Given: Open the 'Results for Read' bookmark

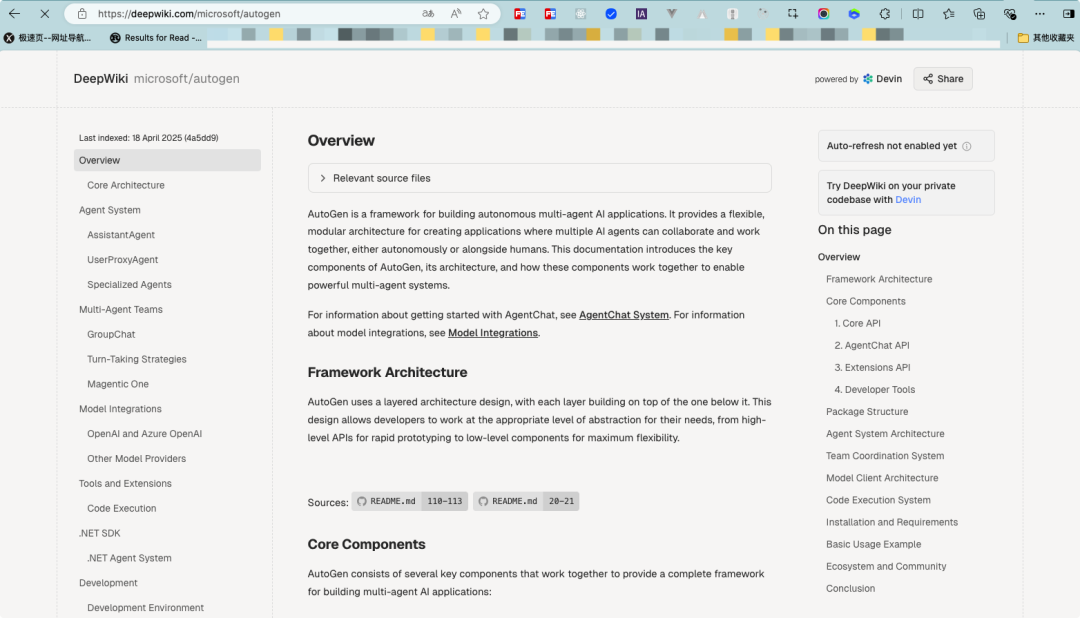Looking at the screenshot, I should click(x=156, y=38).
